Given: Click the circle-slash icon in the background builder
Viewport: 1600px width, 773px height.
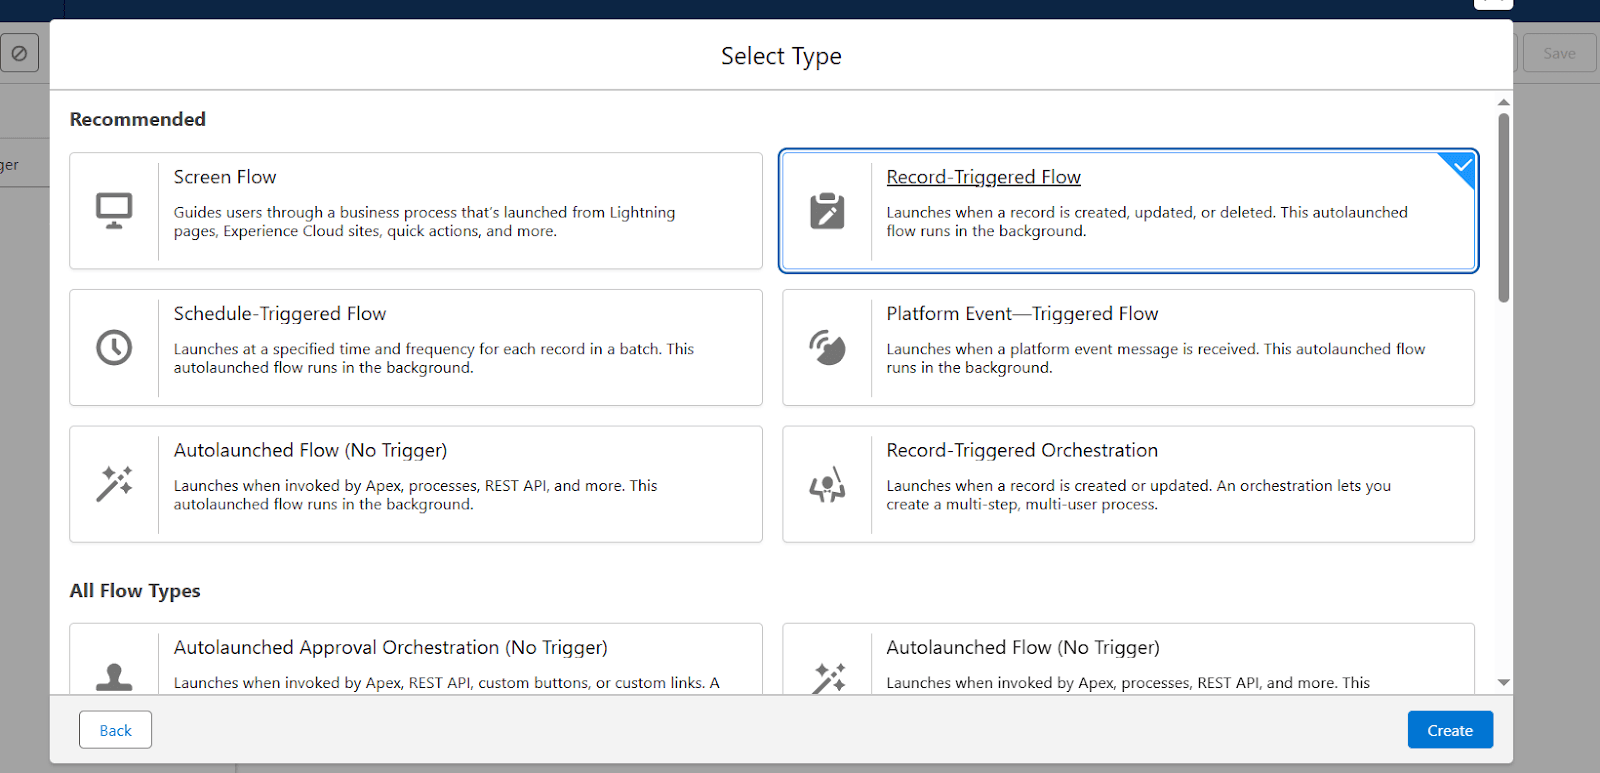Looking at the screenshot, I should click(x=19, y=53).
